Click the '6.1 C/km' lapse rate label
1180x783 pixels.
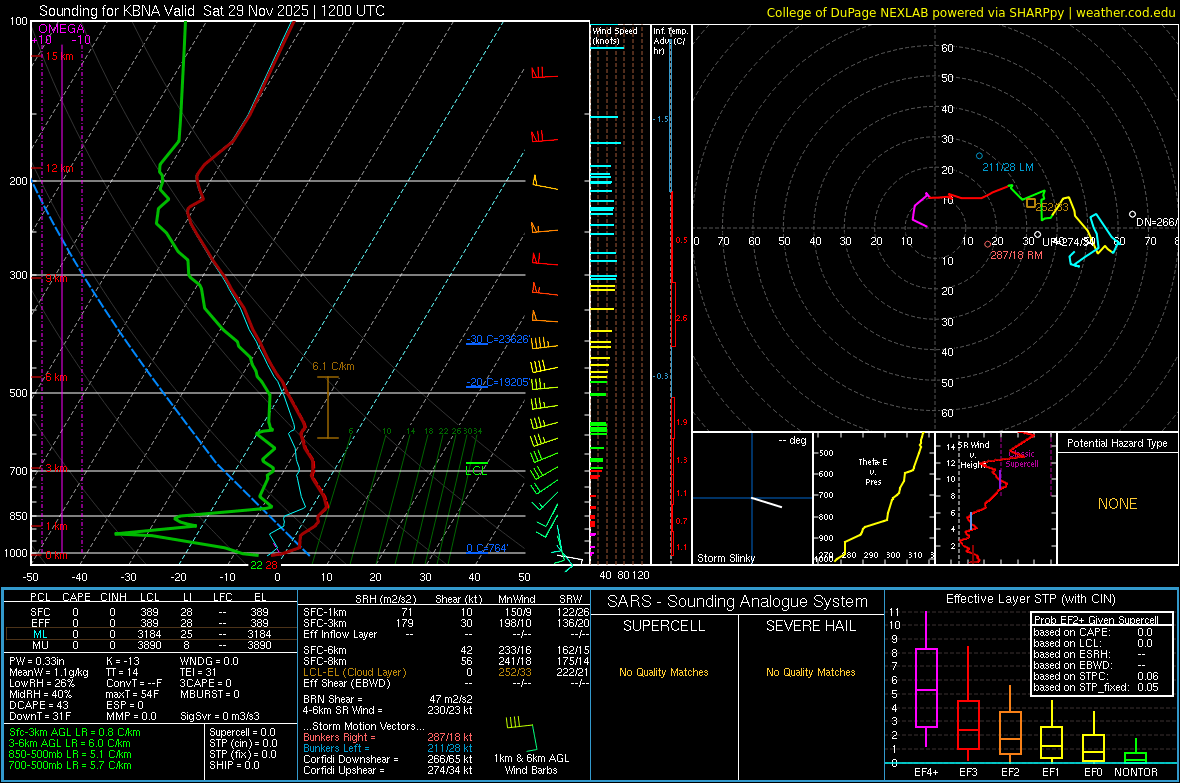point(333,366)
